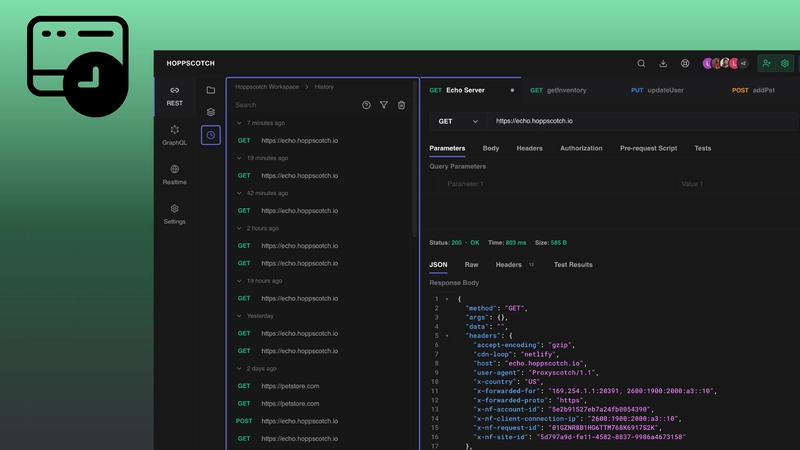800x450 pixels.
Task: Collapse the '19 hours ago' history group
Action: click(x=239, y=281)
